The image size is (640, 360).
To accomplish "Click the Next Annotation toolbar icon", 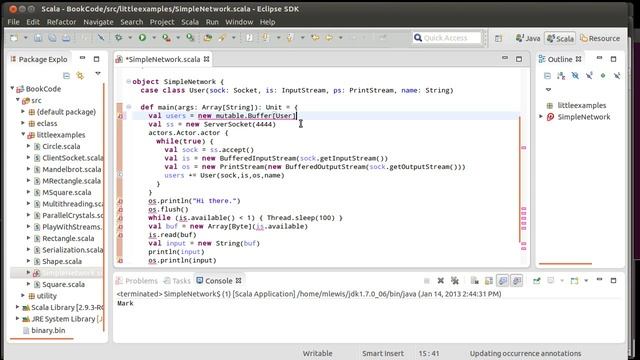I will [266, 38].
